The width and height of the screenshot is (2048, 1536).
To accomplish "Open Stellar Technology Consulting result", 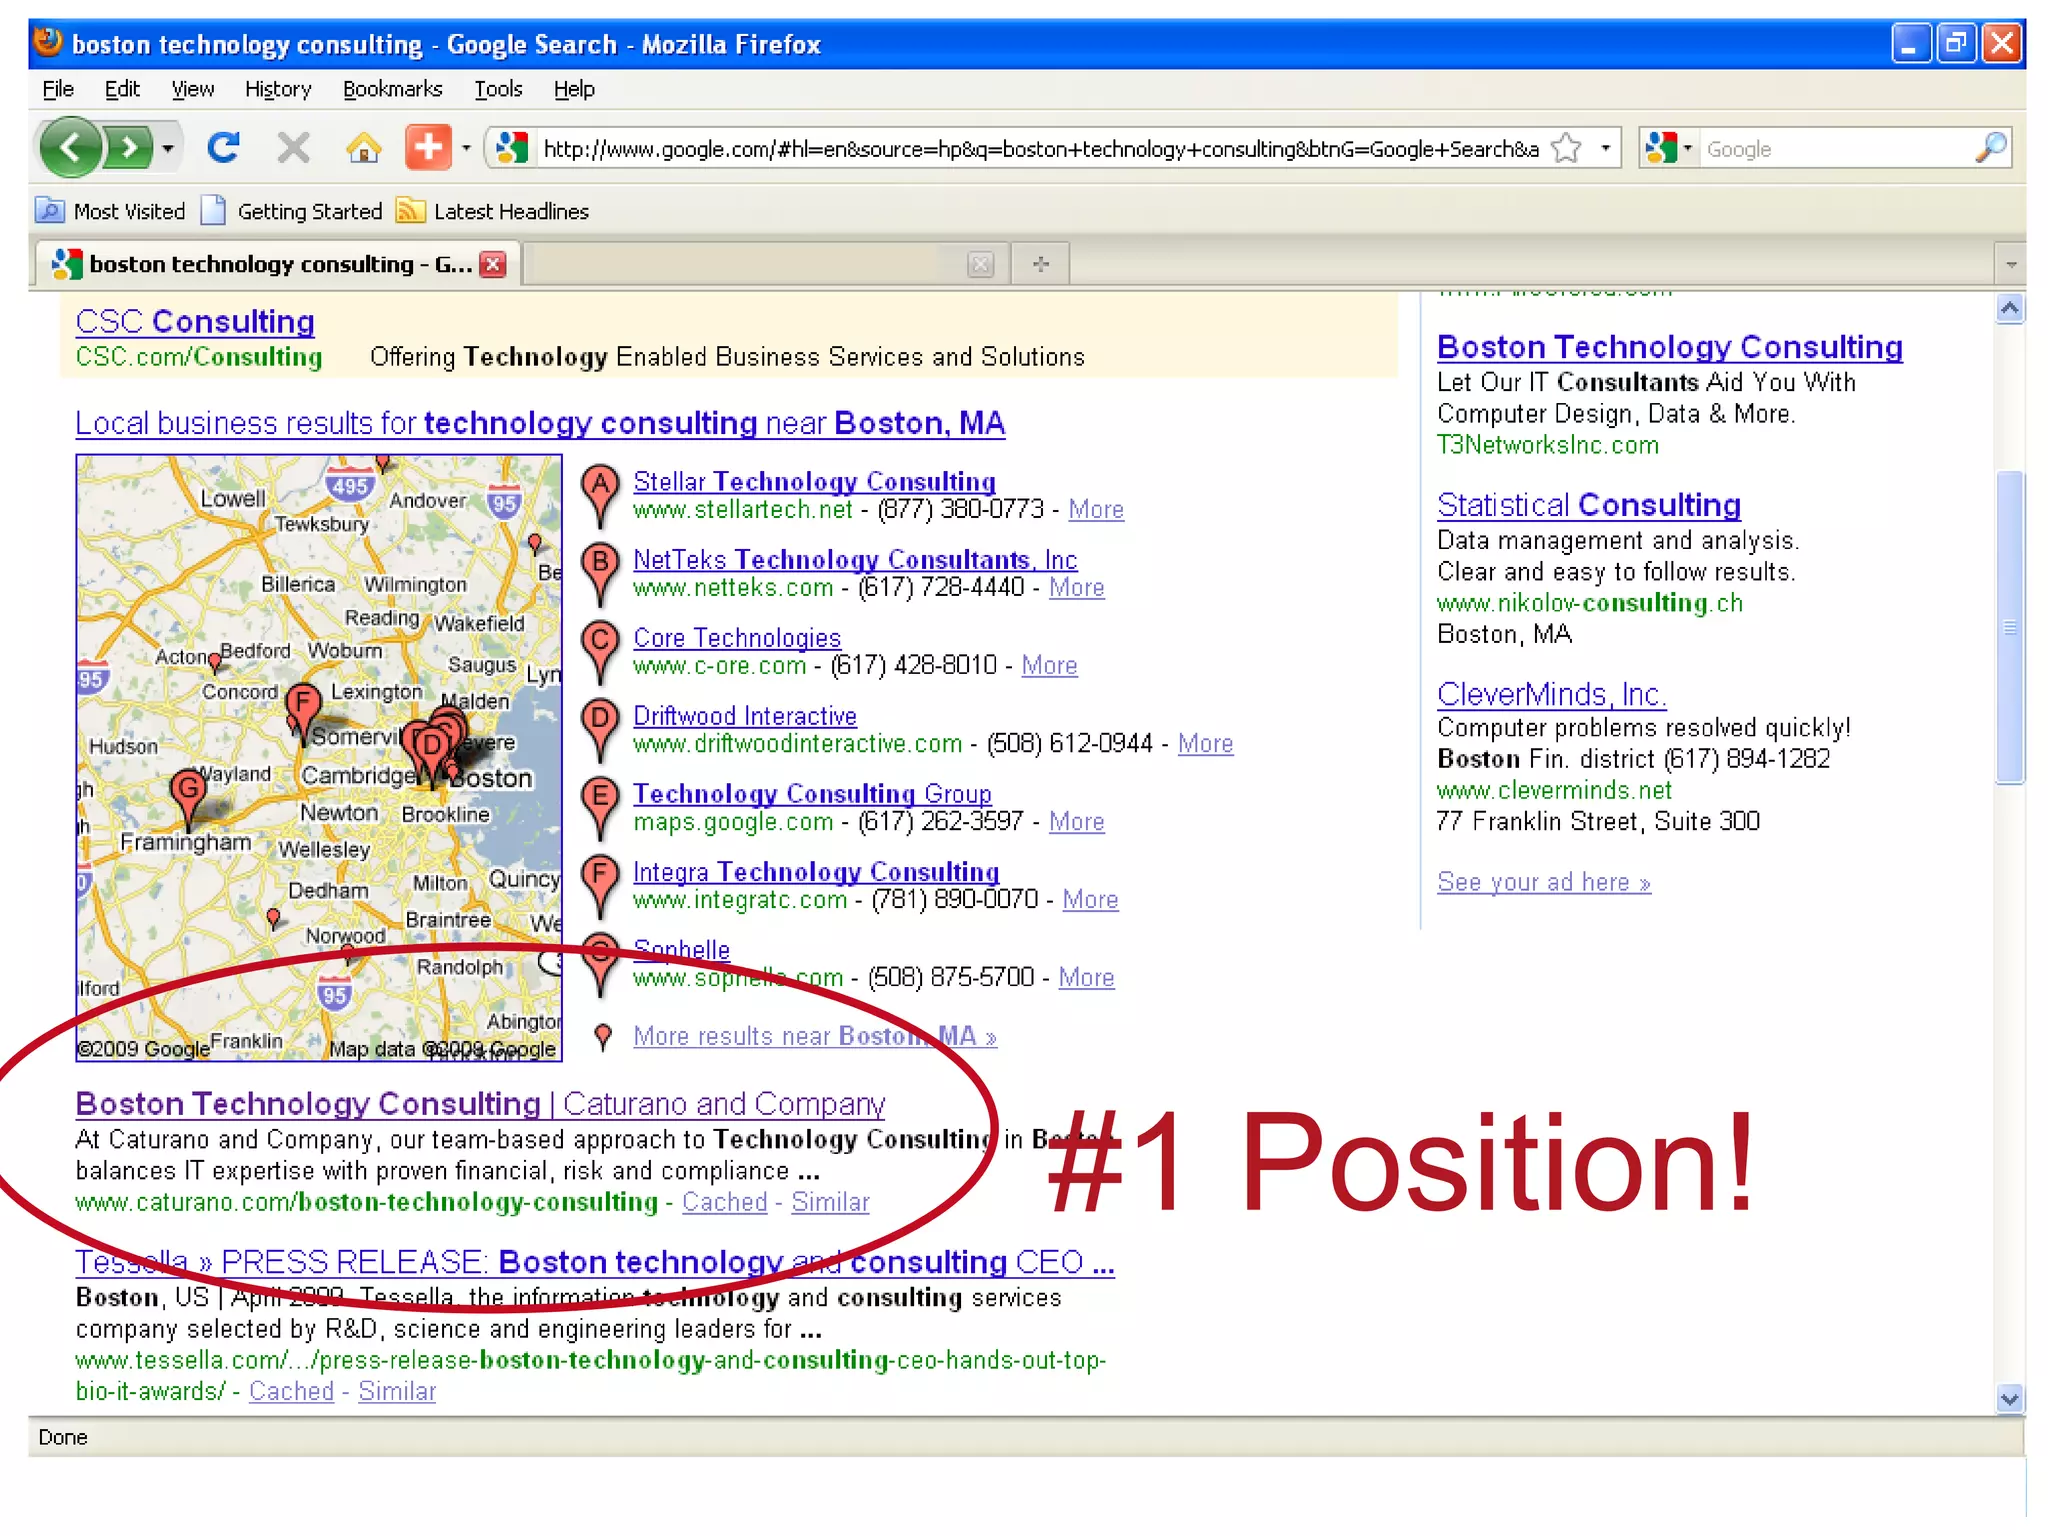I will [x=815, y=481].
